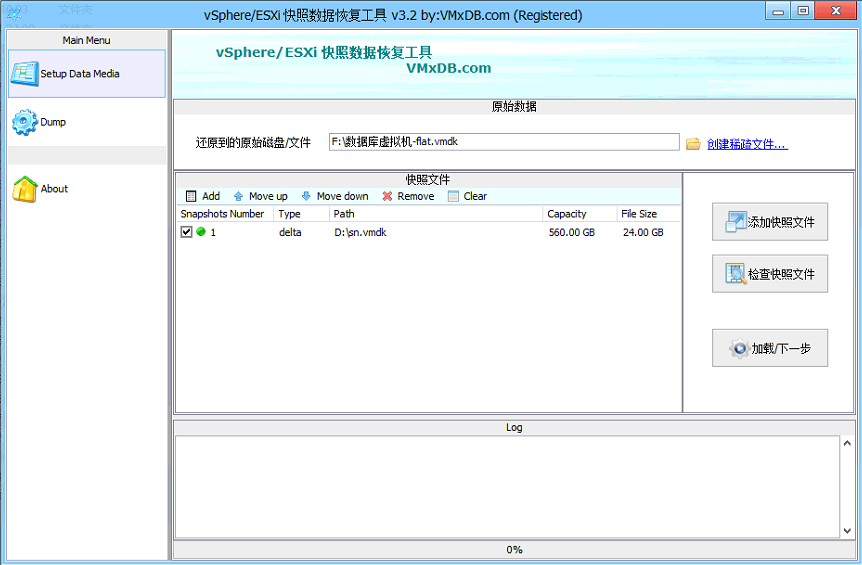Click the Clear label in the toolbar

(x=475, y=196)
